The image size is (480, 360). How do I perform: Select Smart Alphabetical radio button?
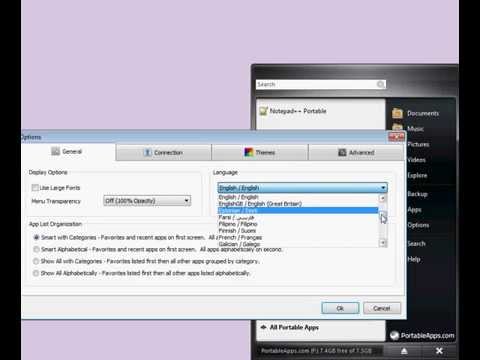[x=36, y=249]
